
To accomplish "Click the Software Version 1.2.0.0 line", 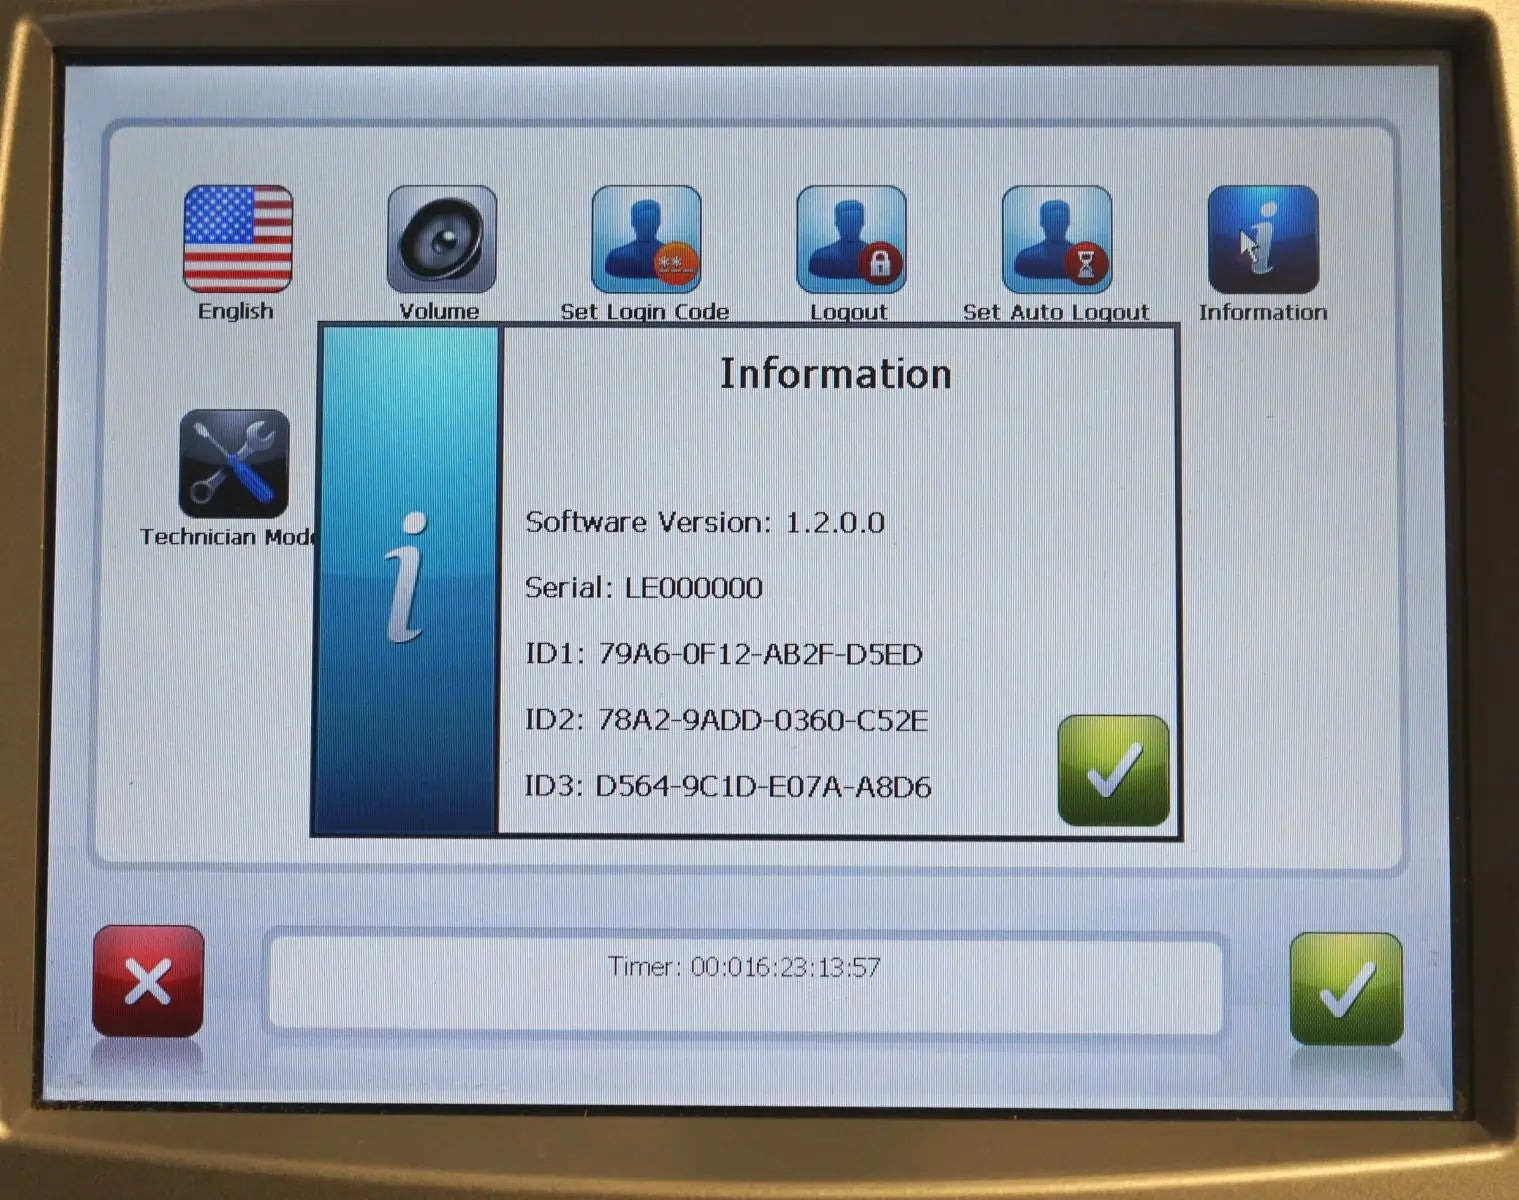I will [704, 522].
